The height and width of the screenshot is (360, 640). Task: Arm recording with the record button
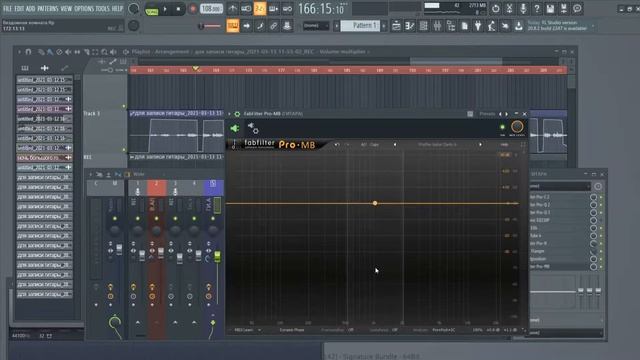point(193,9)
